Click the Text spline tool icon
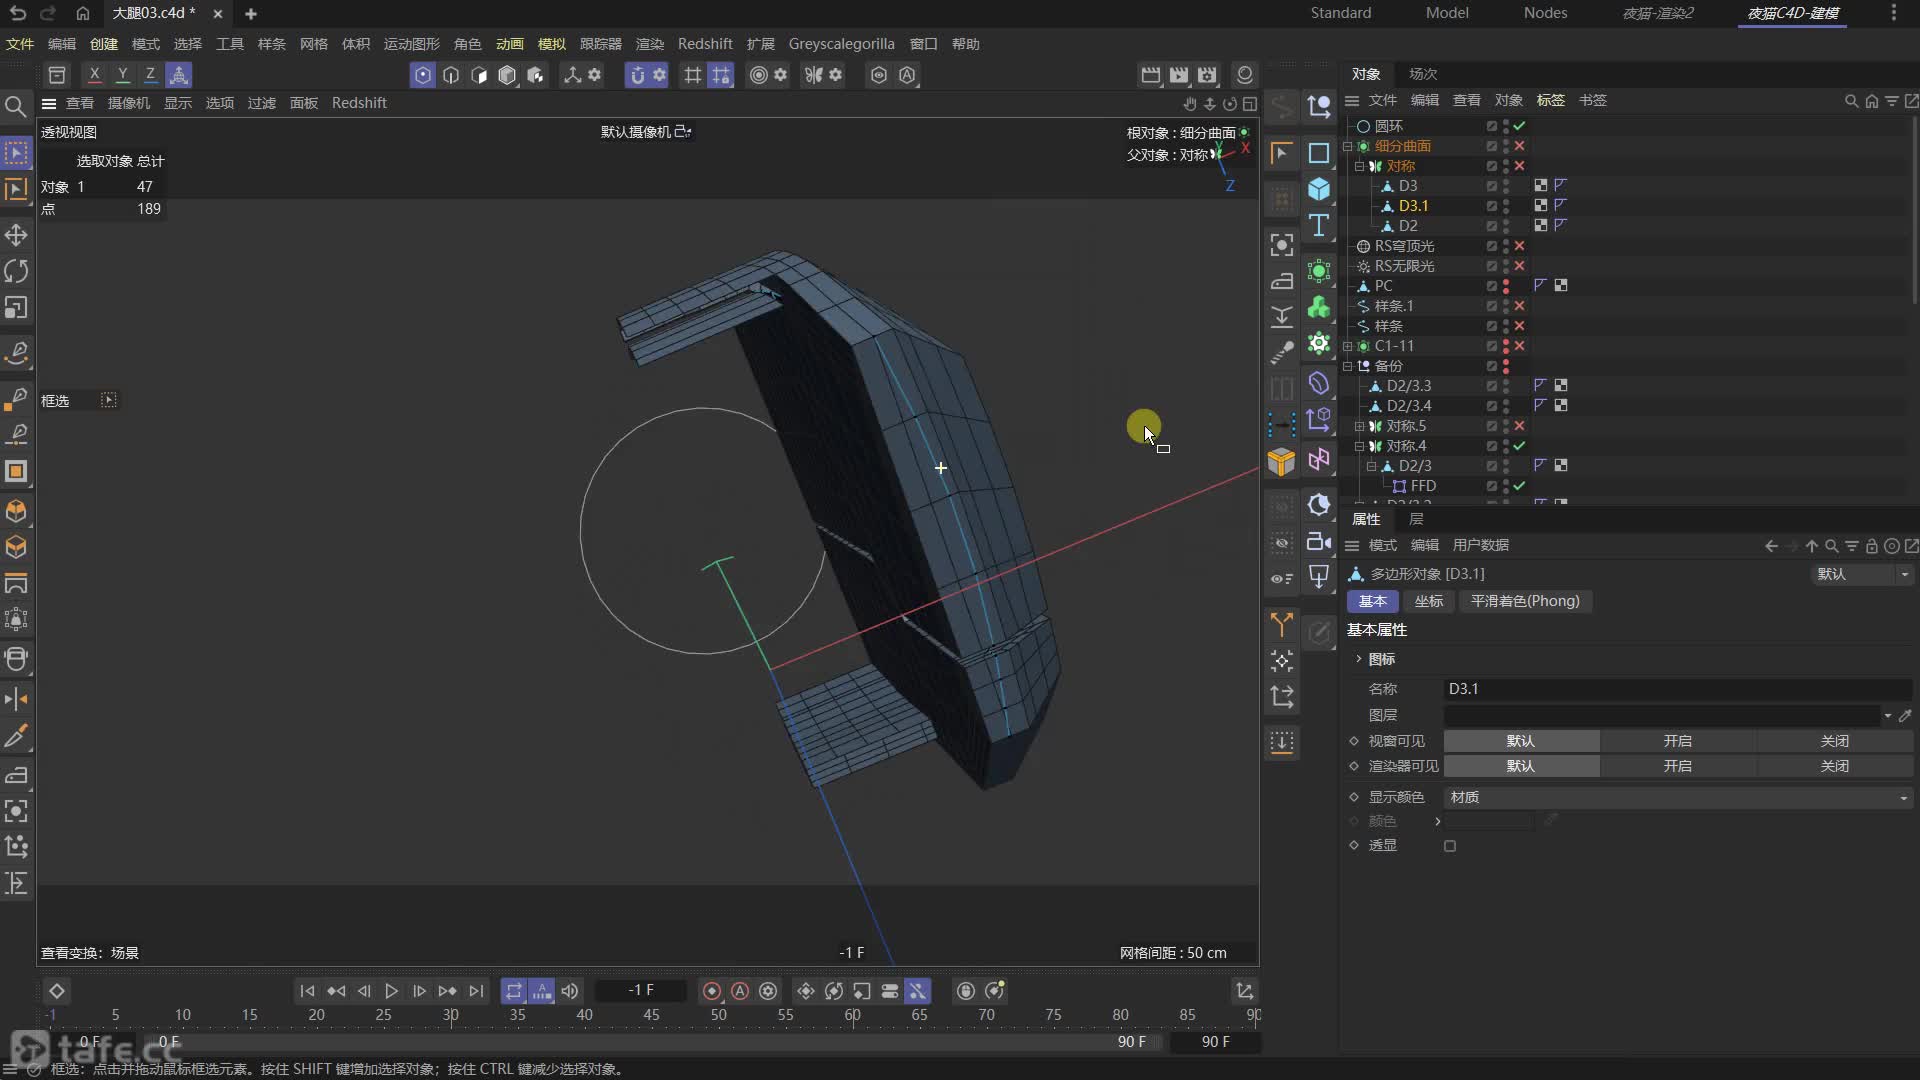The image size is (1920, 1080). [x=1319, y=226]
